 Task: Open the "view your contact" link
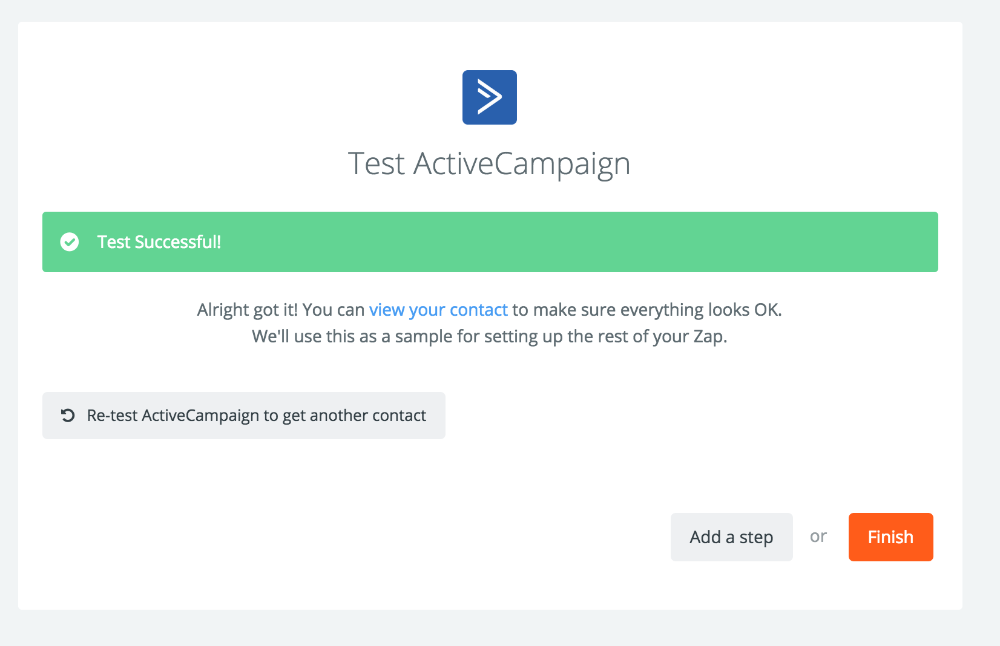coord(438,310)
